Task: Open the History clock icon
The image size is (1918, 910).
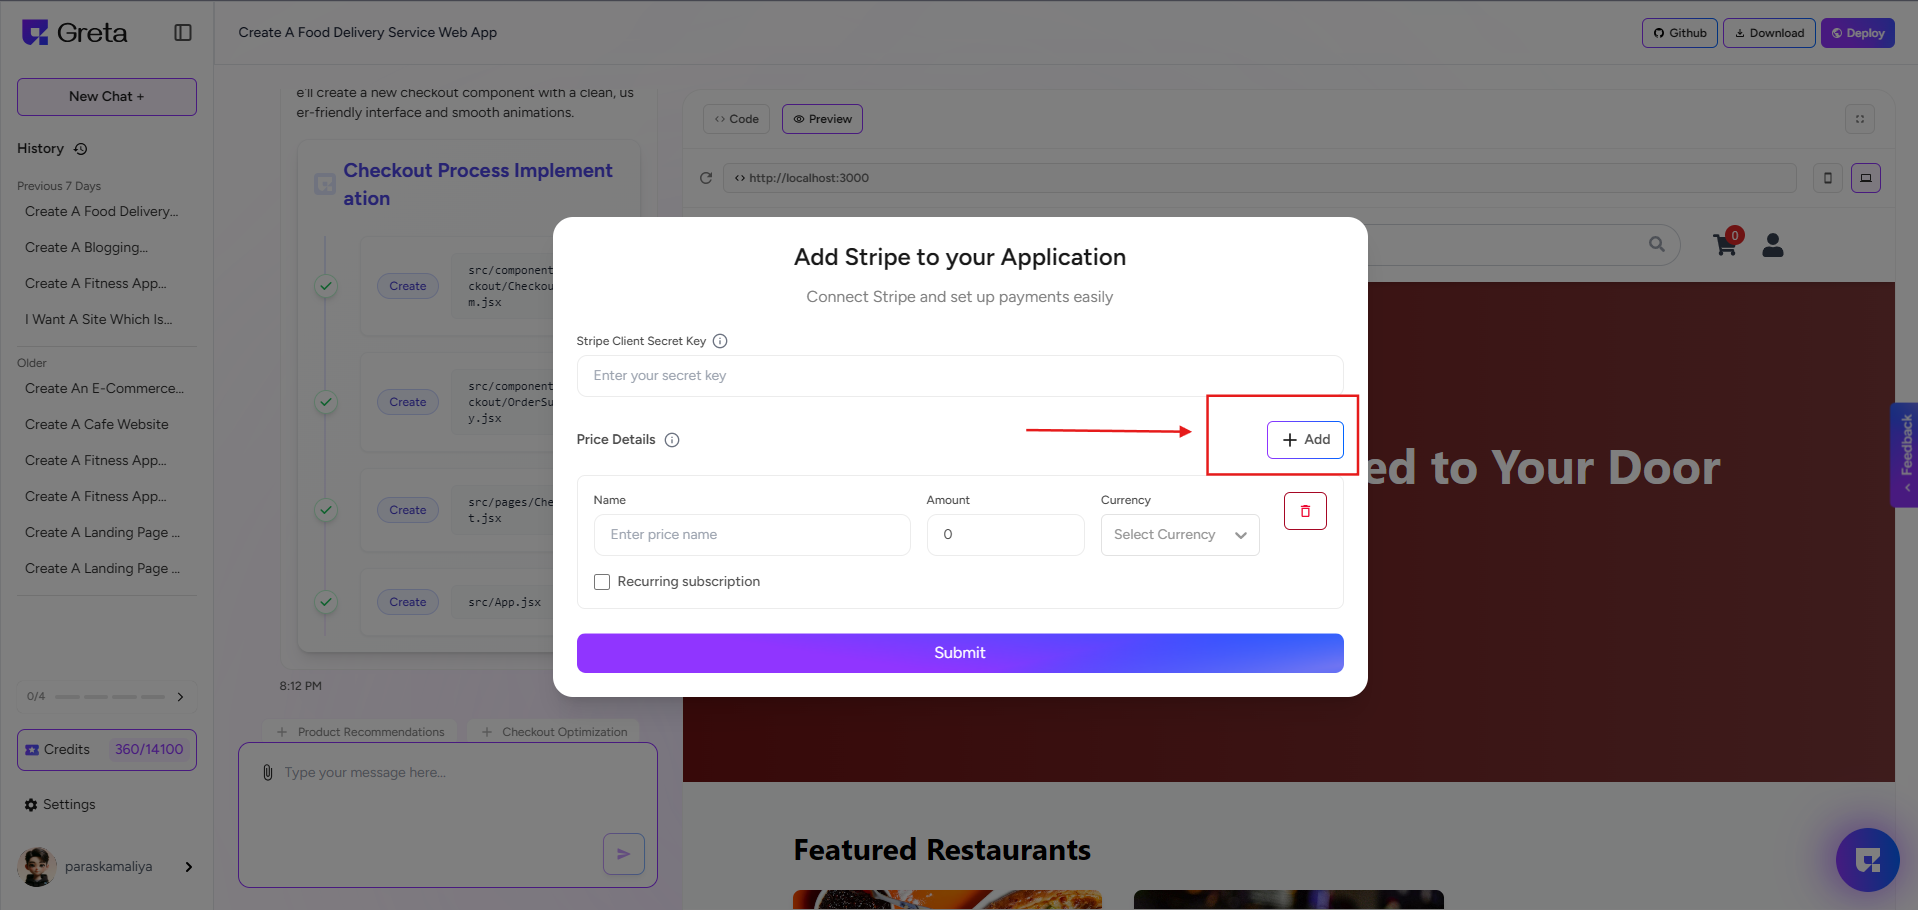Action: coord(81,149)
